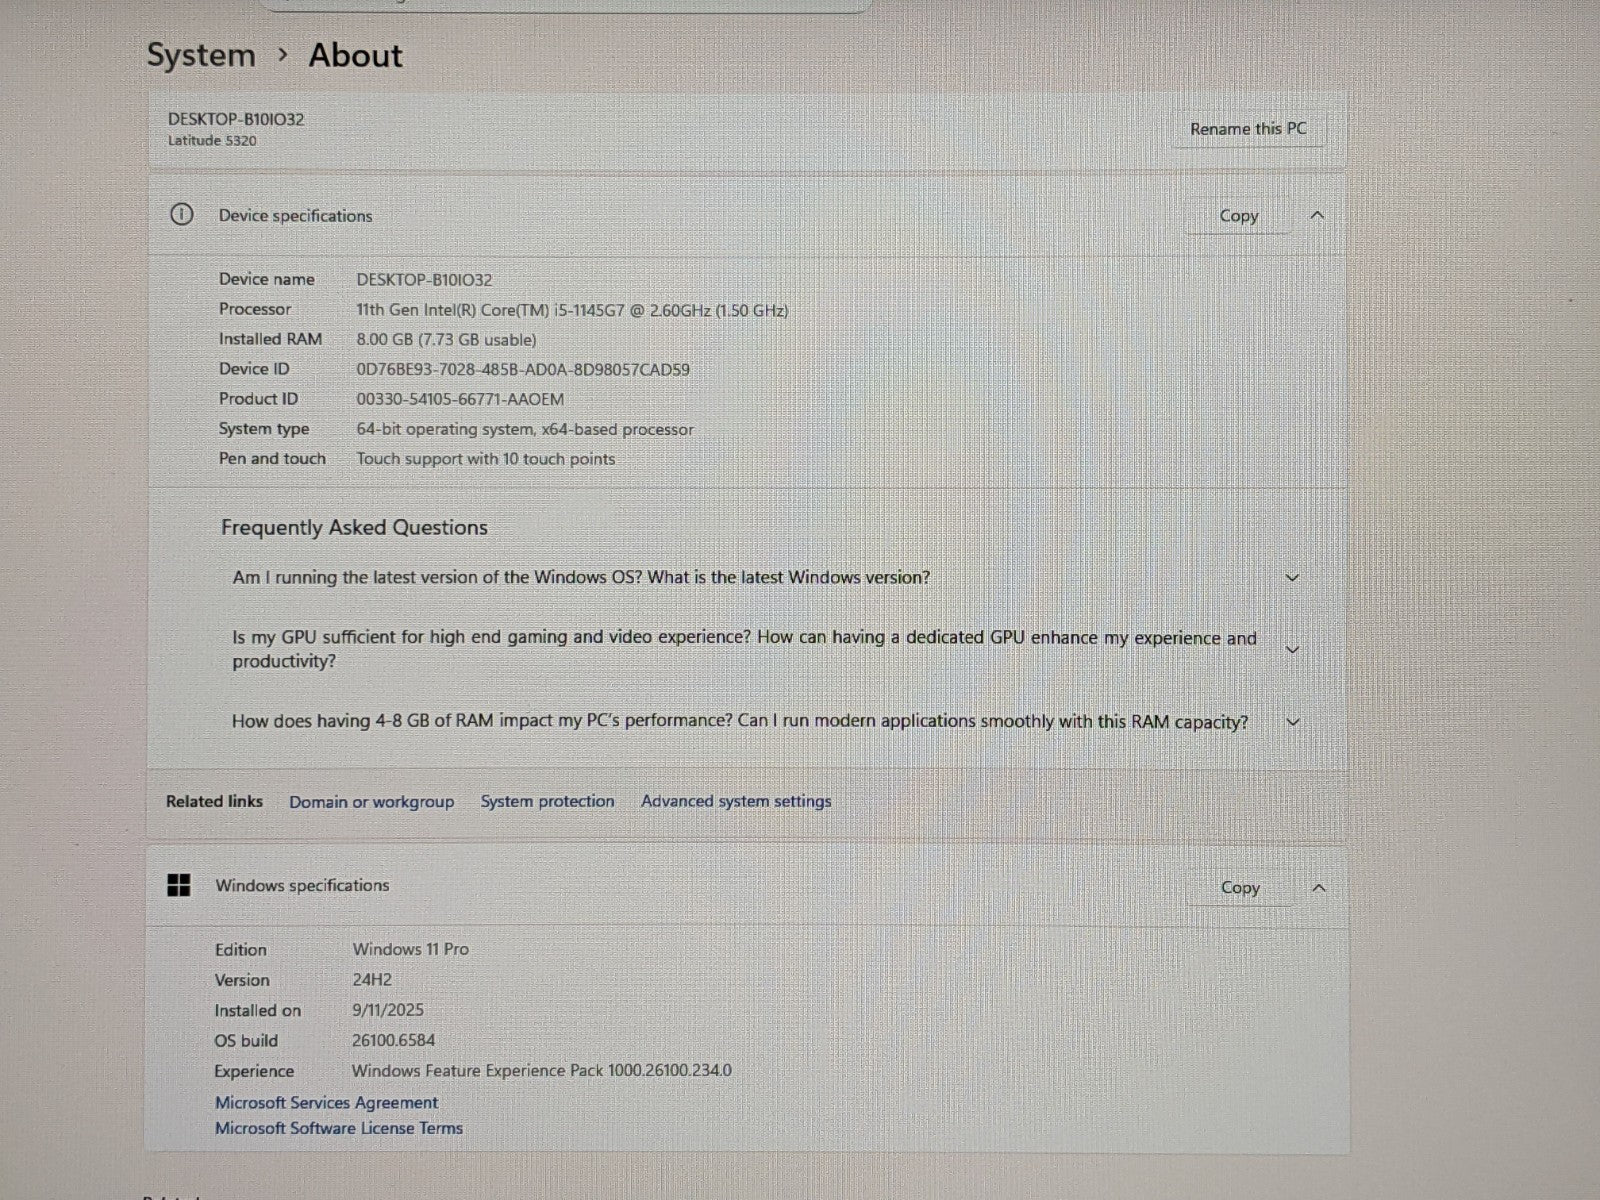Screen dimensions: 1600x1200
Task: Click the Windows logo icon beside Windows specifications
Action: click(x=179, y=885)
